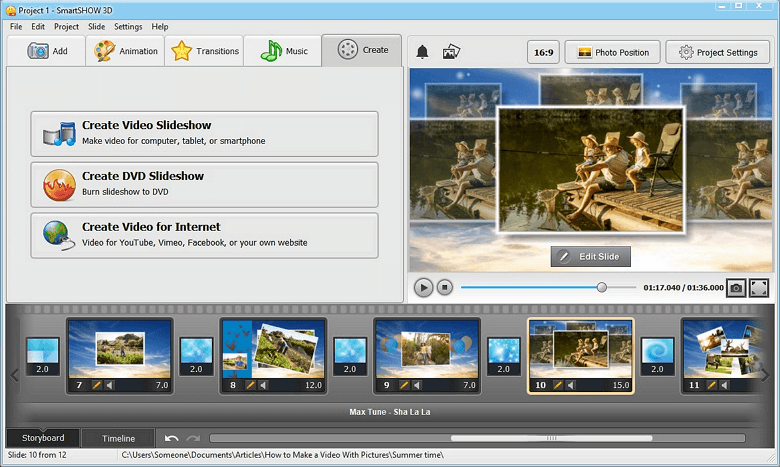Click the pencil edit icon on slide 11

tap(712, 385)
